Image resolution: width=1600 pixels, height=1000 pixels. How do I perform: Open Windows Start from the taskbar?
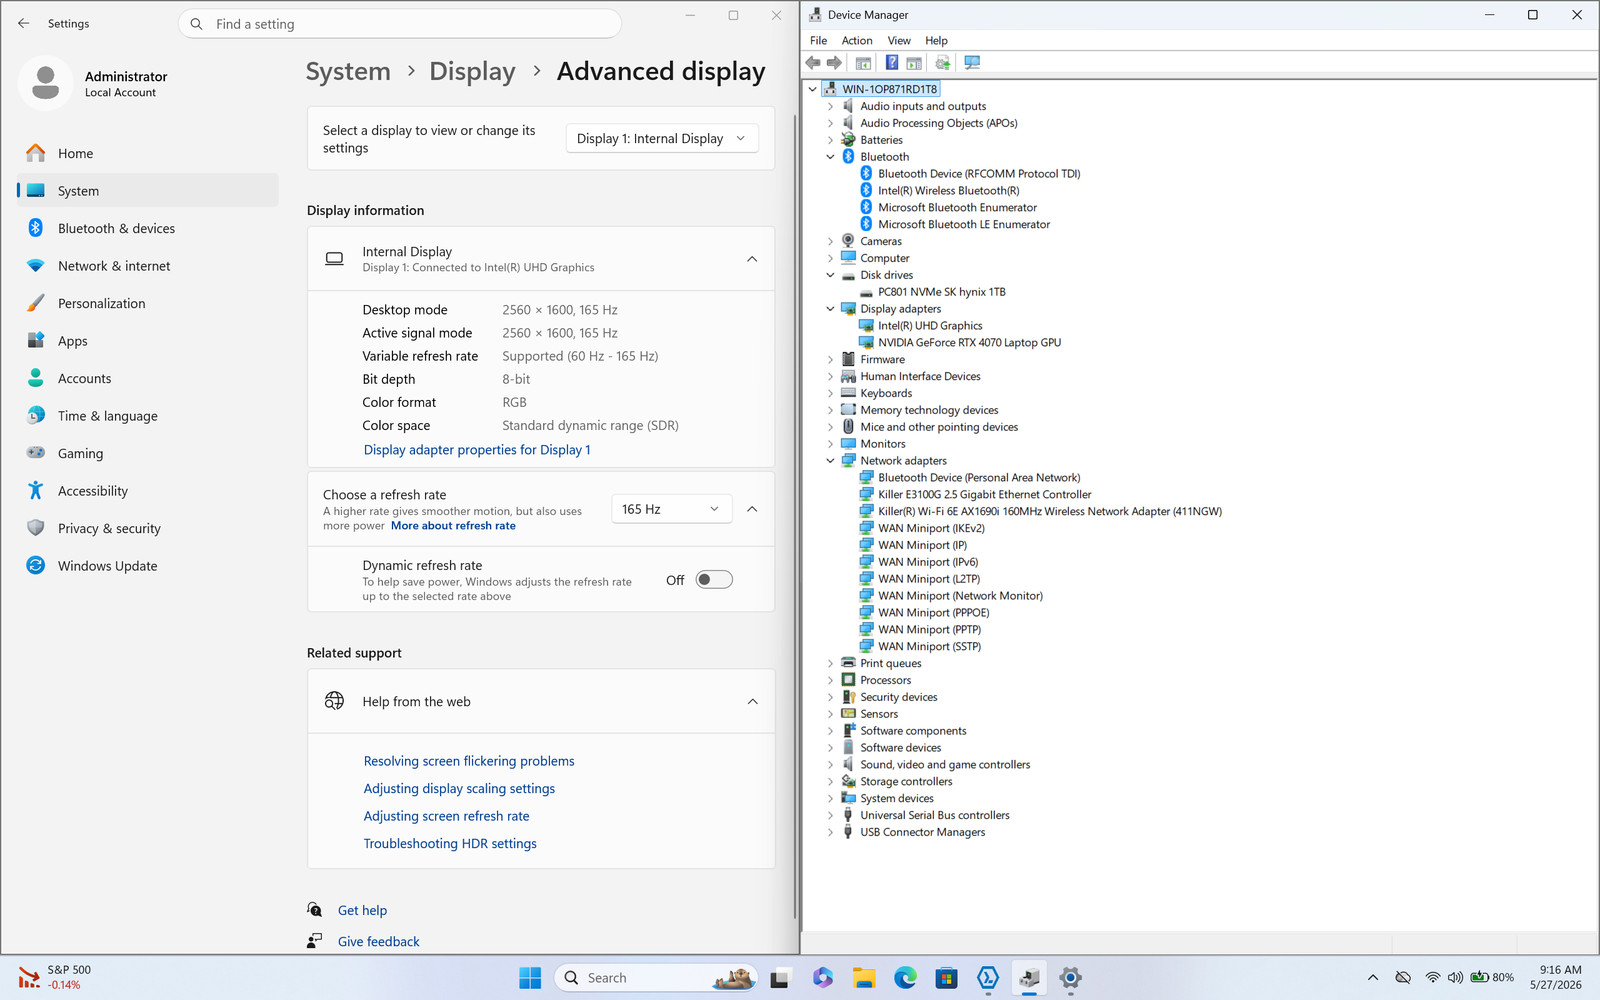530,978
